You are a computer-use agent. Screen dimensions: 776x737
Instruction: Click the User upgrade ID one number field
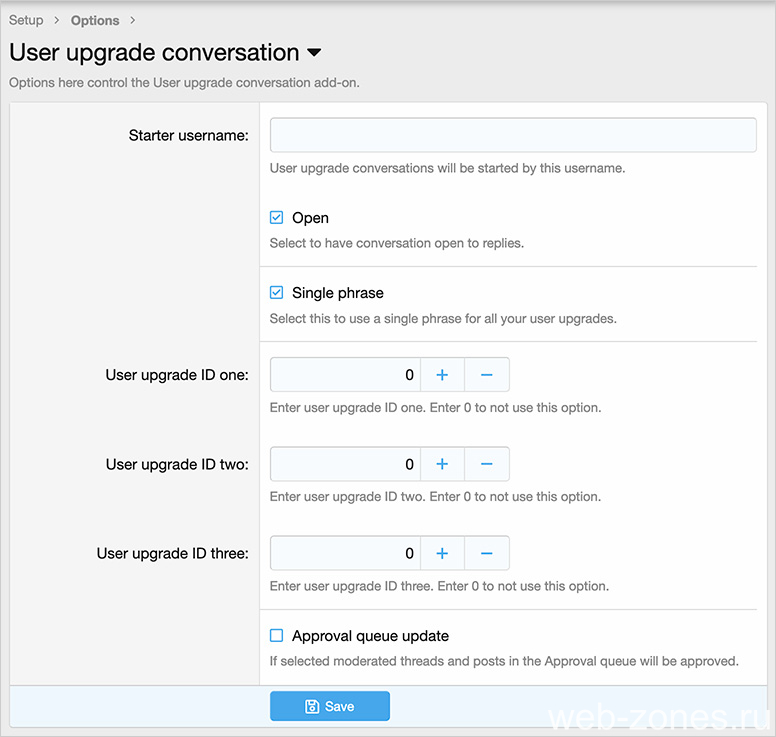[x=345, y=375]
